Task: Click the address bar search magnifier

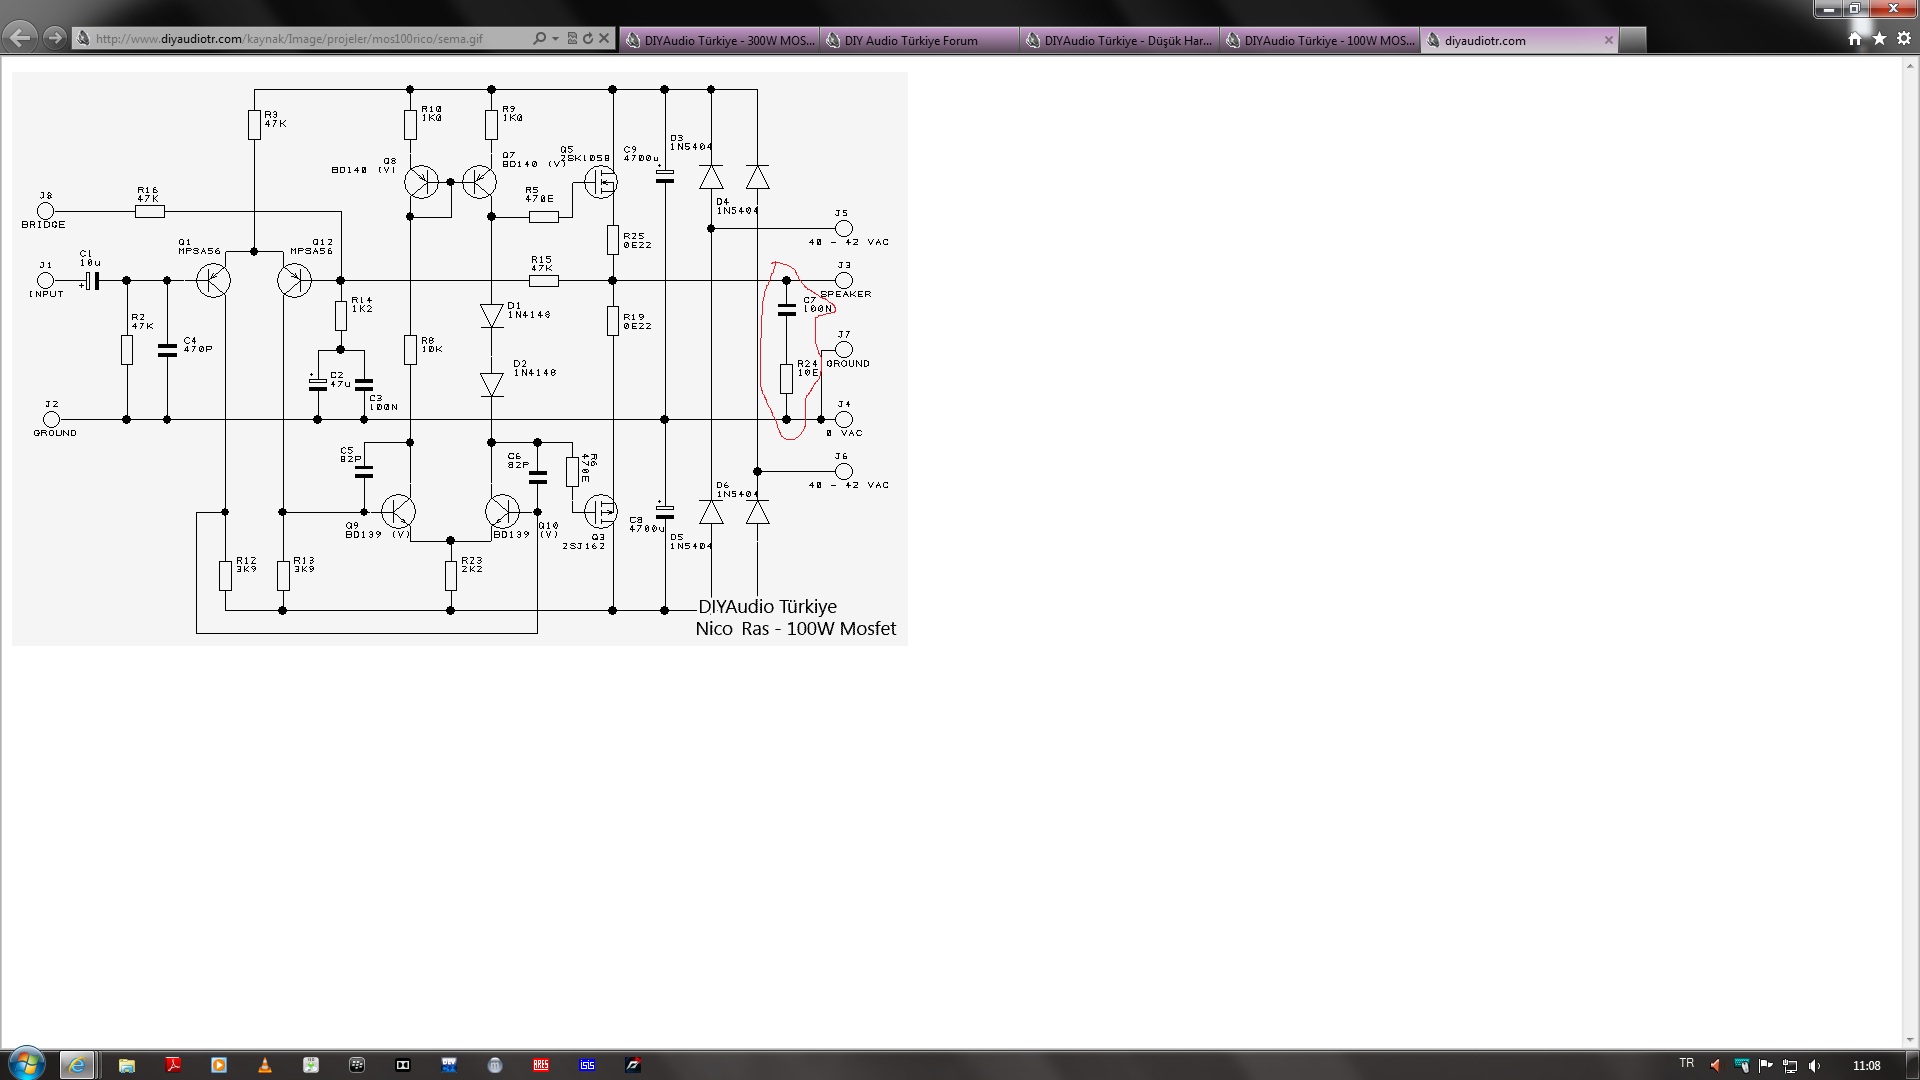Action: (539, 38)
